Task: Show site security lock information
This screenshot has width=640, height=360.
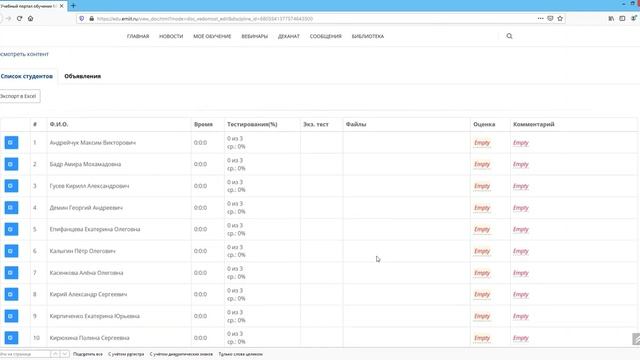Action: [x=91, y=18]
